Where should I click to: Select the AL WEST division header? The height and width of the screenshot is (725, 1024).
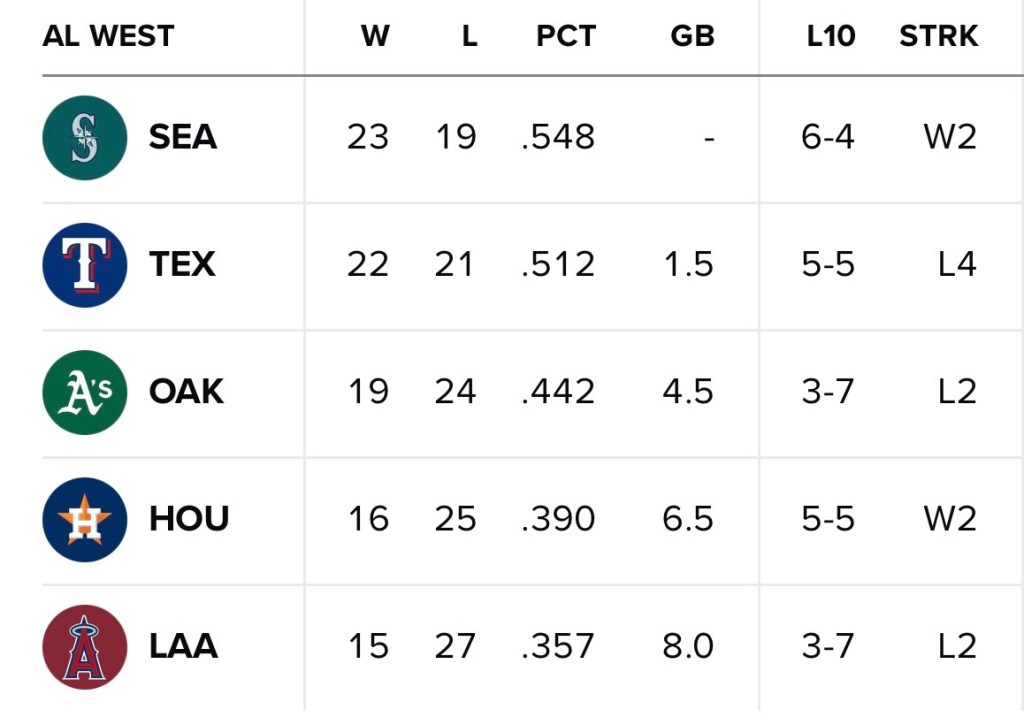(108, 37)
